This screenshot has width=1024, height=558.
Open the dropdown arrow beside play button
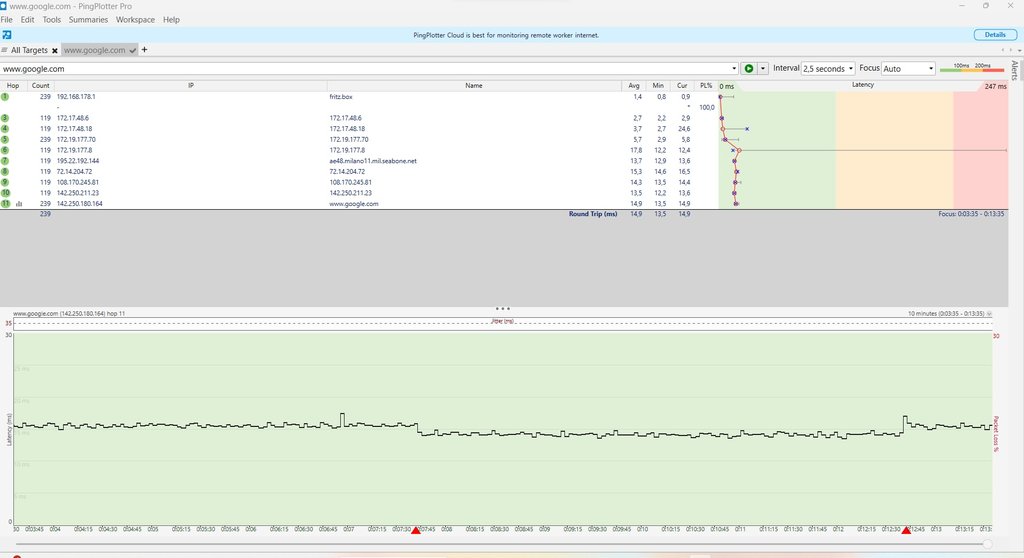[x=762, y=69]
